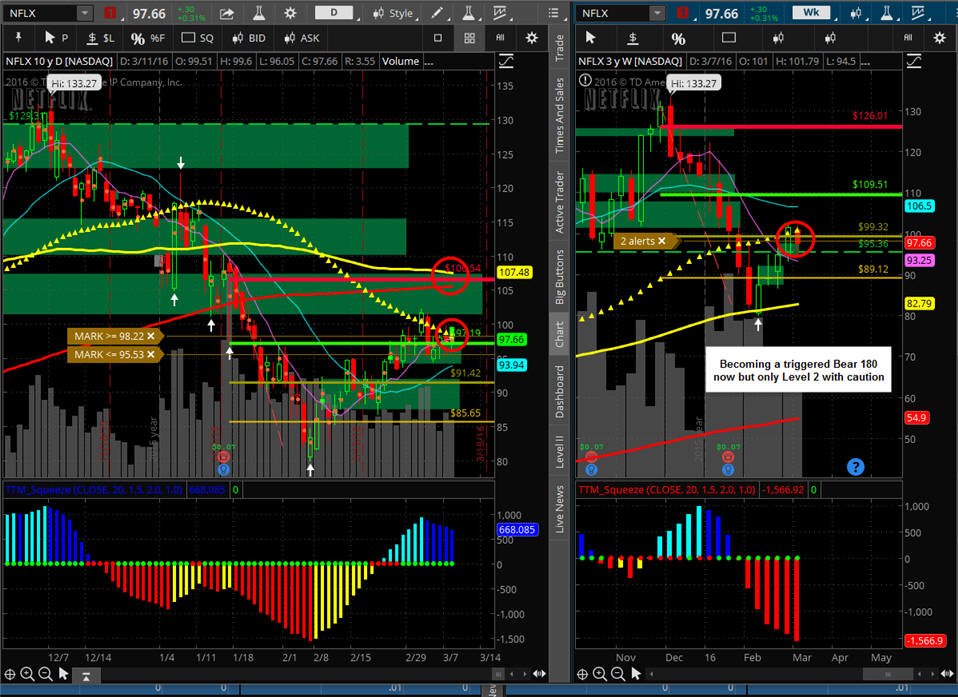
Task: Open the Wk timeframe selector on right chart
Action: (811, 13)
